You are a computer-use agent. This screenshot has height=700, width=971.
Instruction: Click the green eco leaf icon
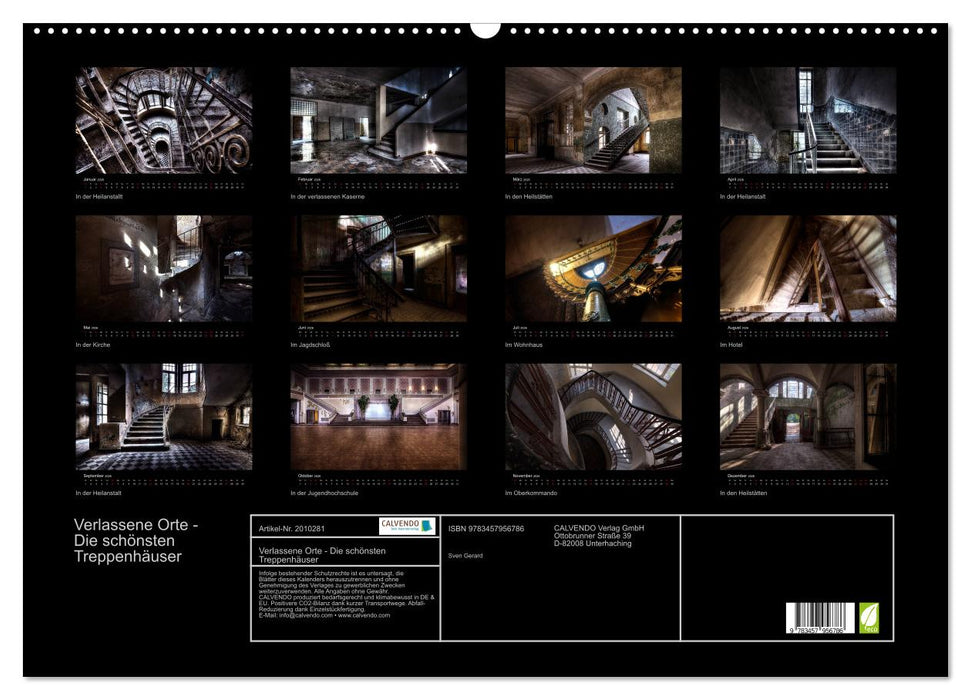pos(869,617)
